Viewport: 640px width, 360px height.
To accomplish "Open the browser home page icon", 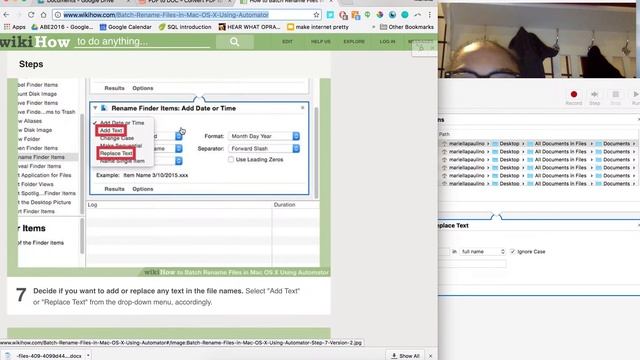I will 43,15.
